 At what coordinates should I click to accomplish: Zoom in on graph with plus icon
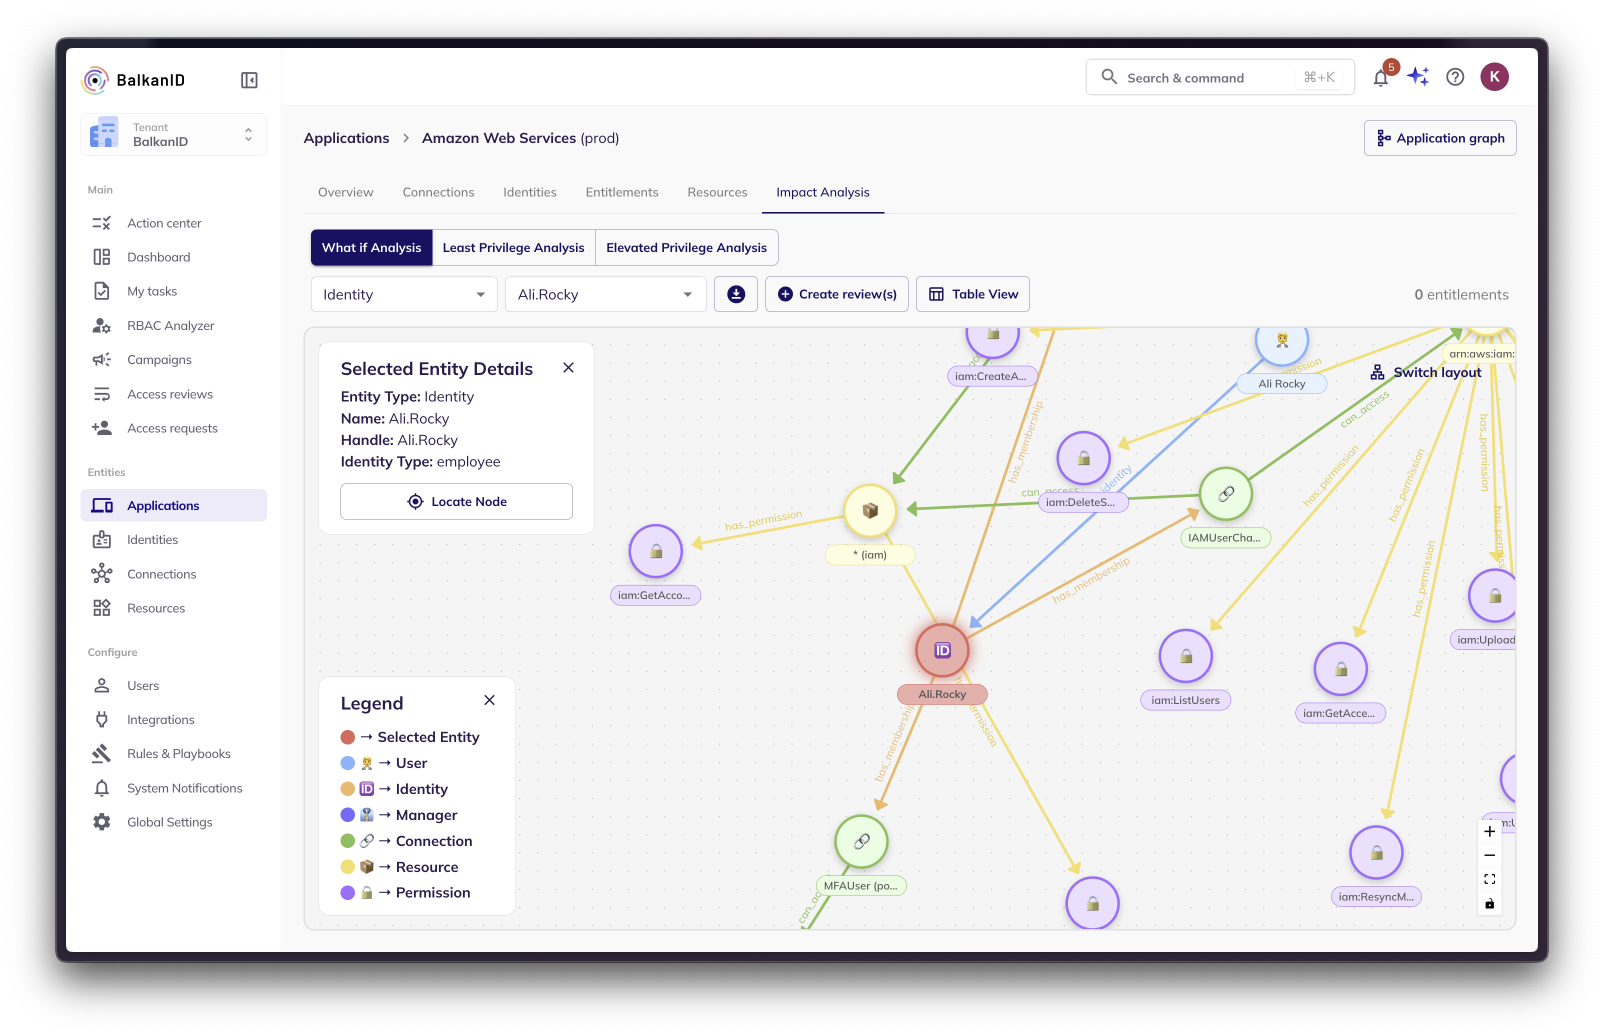click(1490, 831)
